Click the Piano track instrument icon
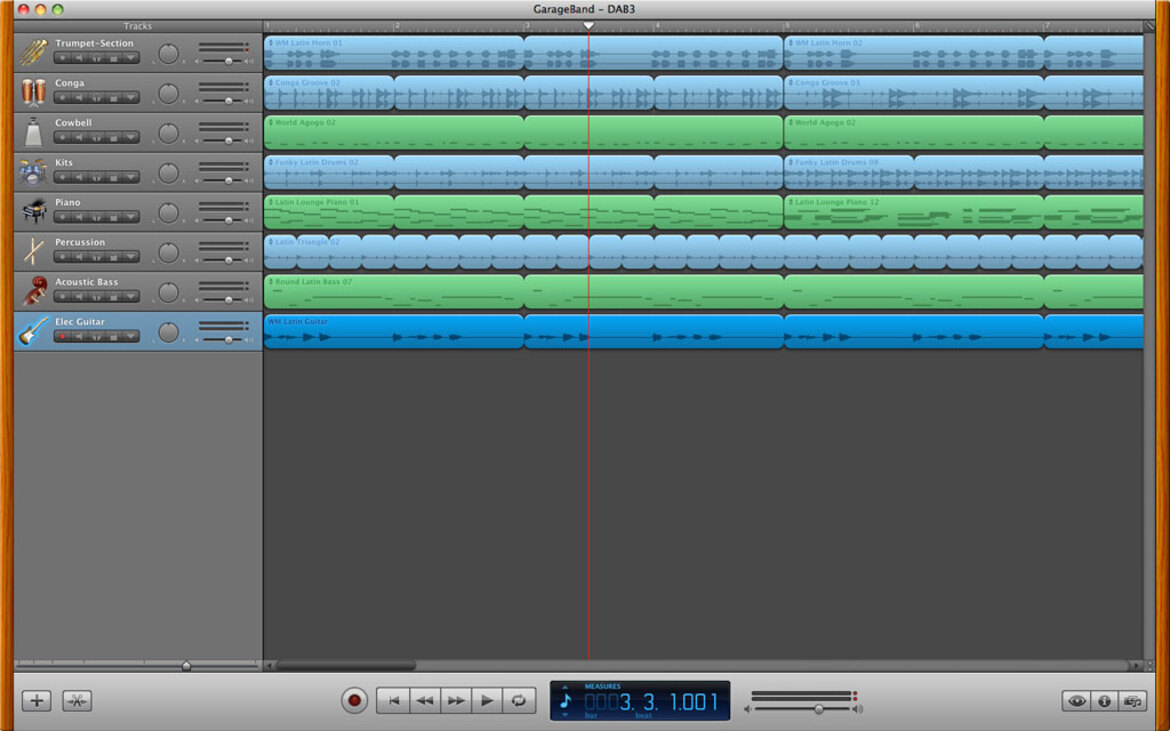The image size is (1170, 731). point(33,212)
